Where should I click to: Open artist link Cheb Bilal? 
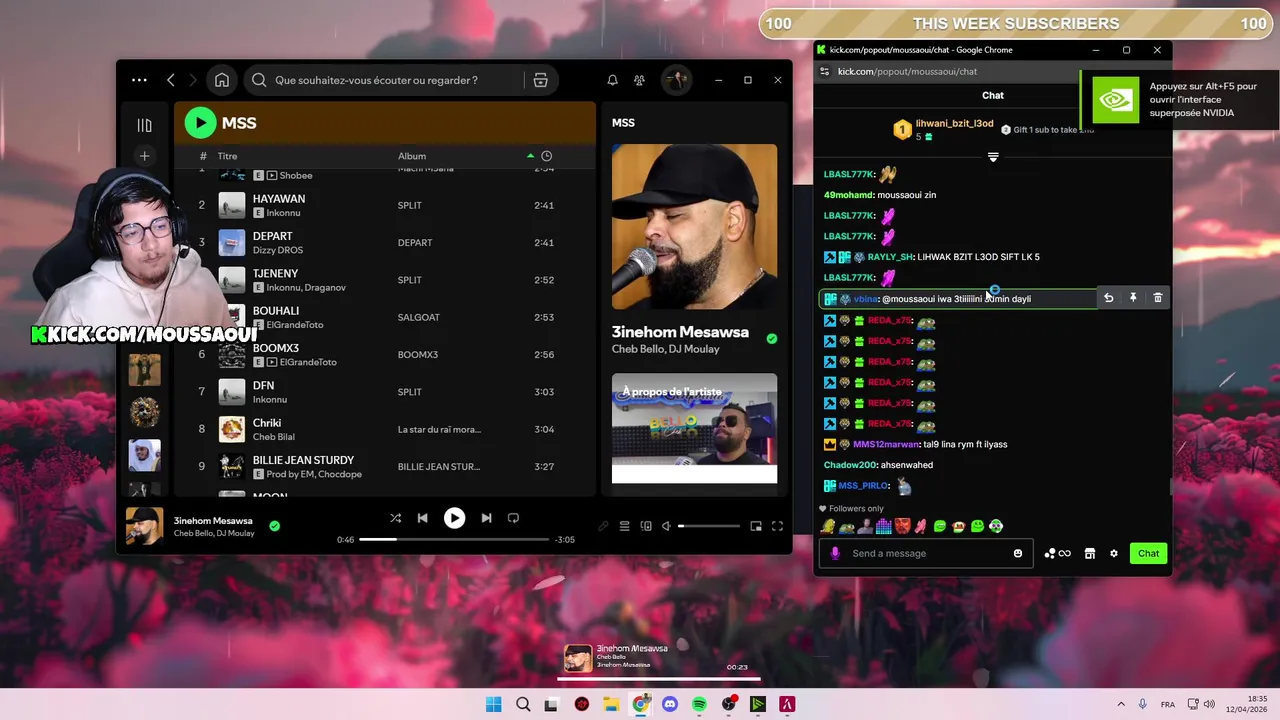click(274, 437)
